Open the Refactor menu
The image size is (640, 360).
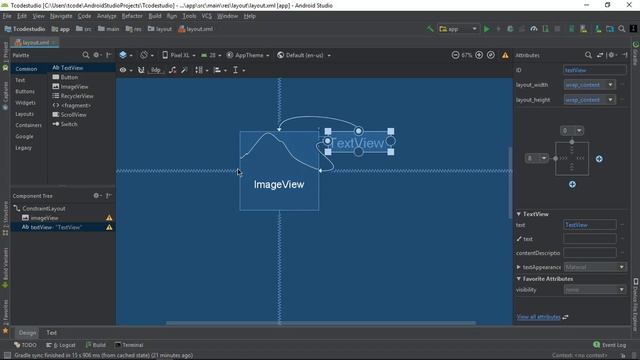pos(132,16)
